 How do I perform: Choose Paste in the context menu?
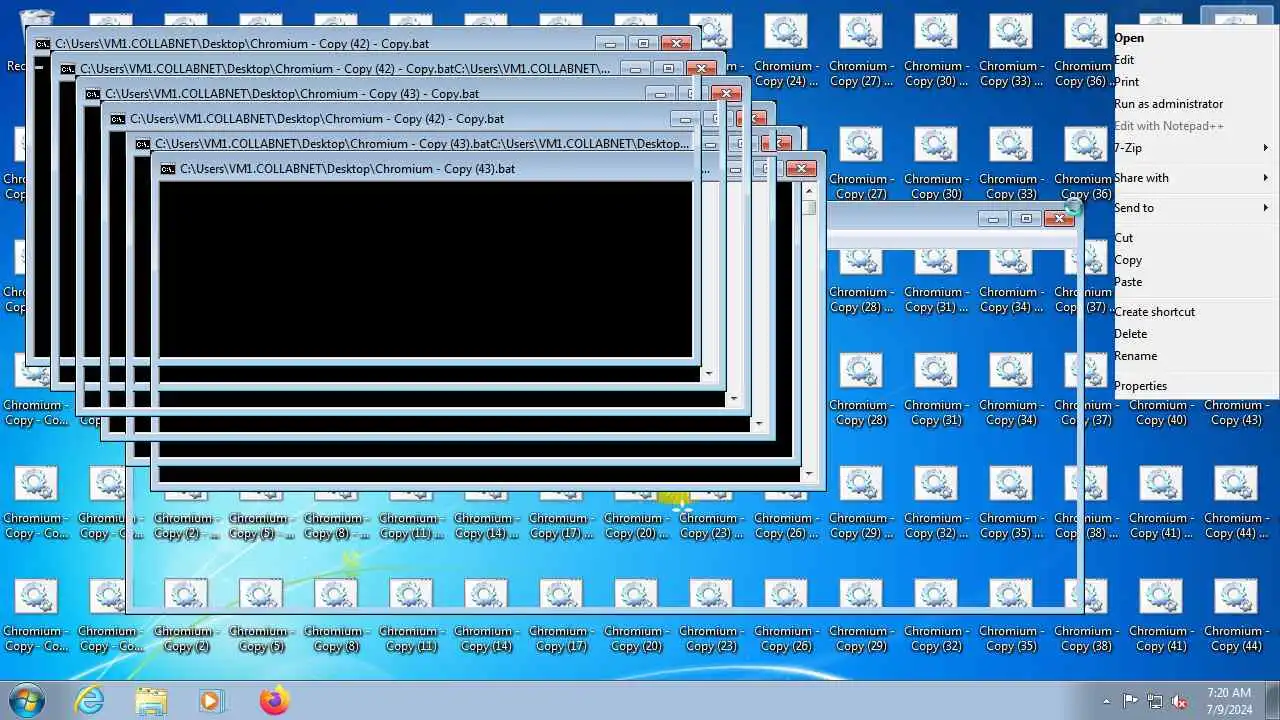pos(1195,282)
